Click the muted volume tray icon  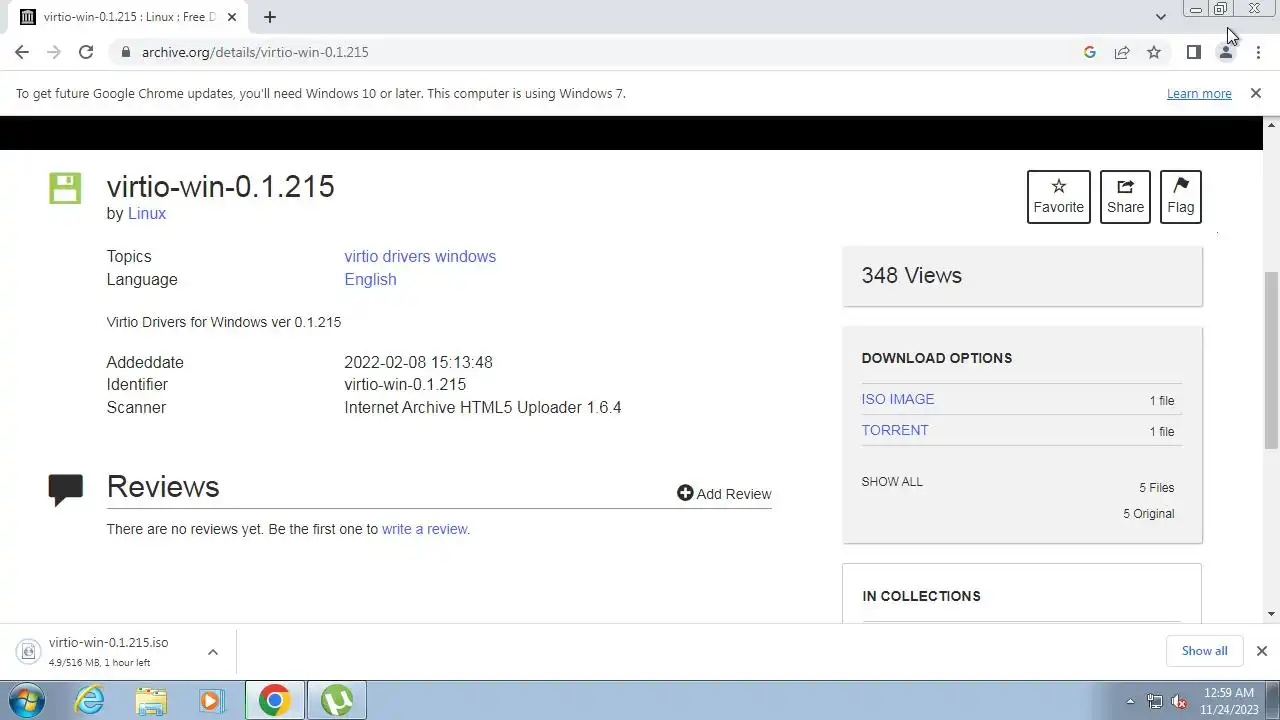click(1179, 701)
